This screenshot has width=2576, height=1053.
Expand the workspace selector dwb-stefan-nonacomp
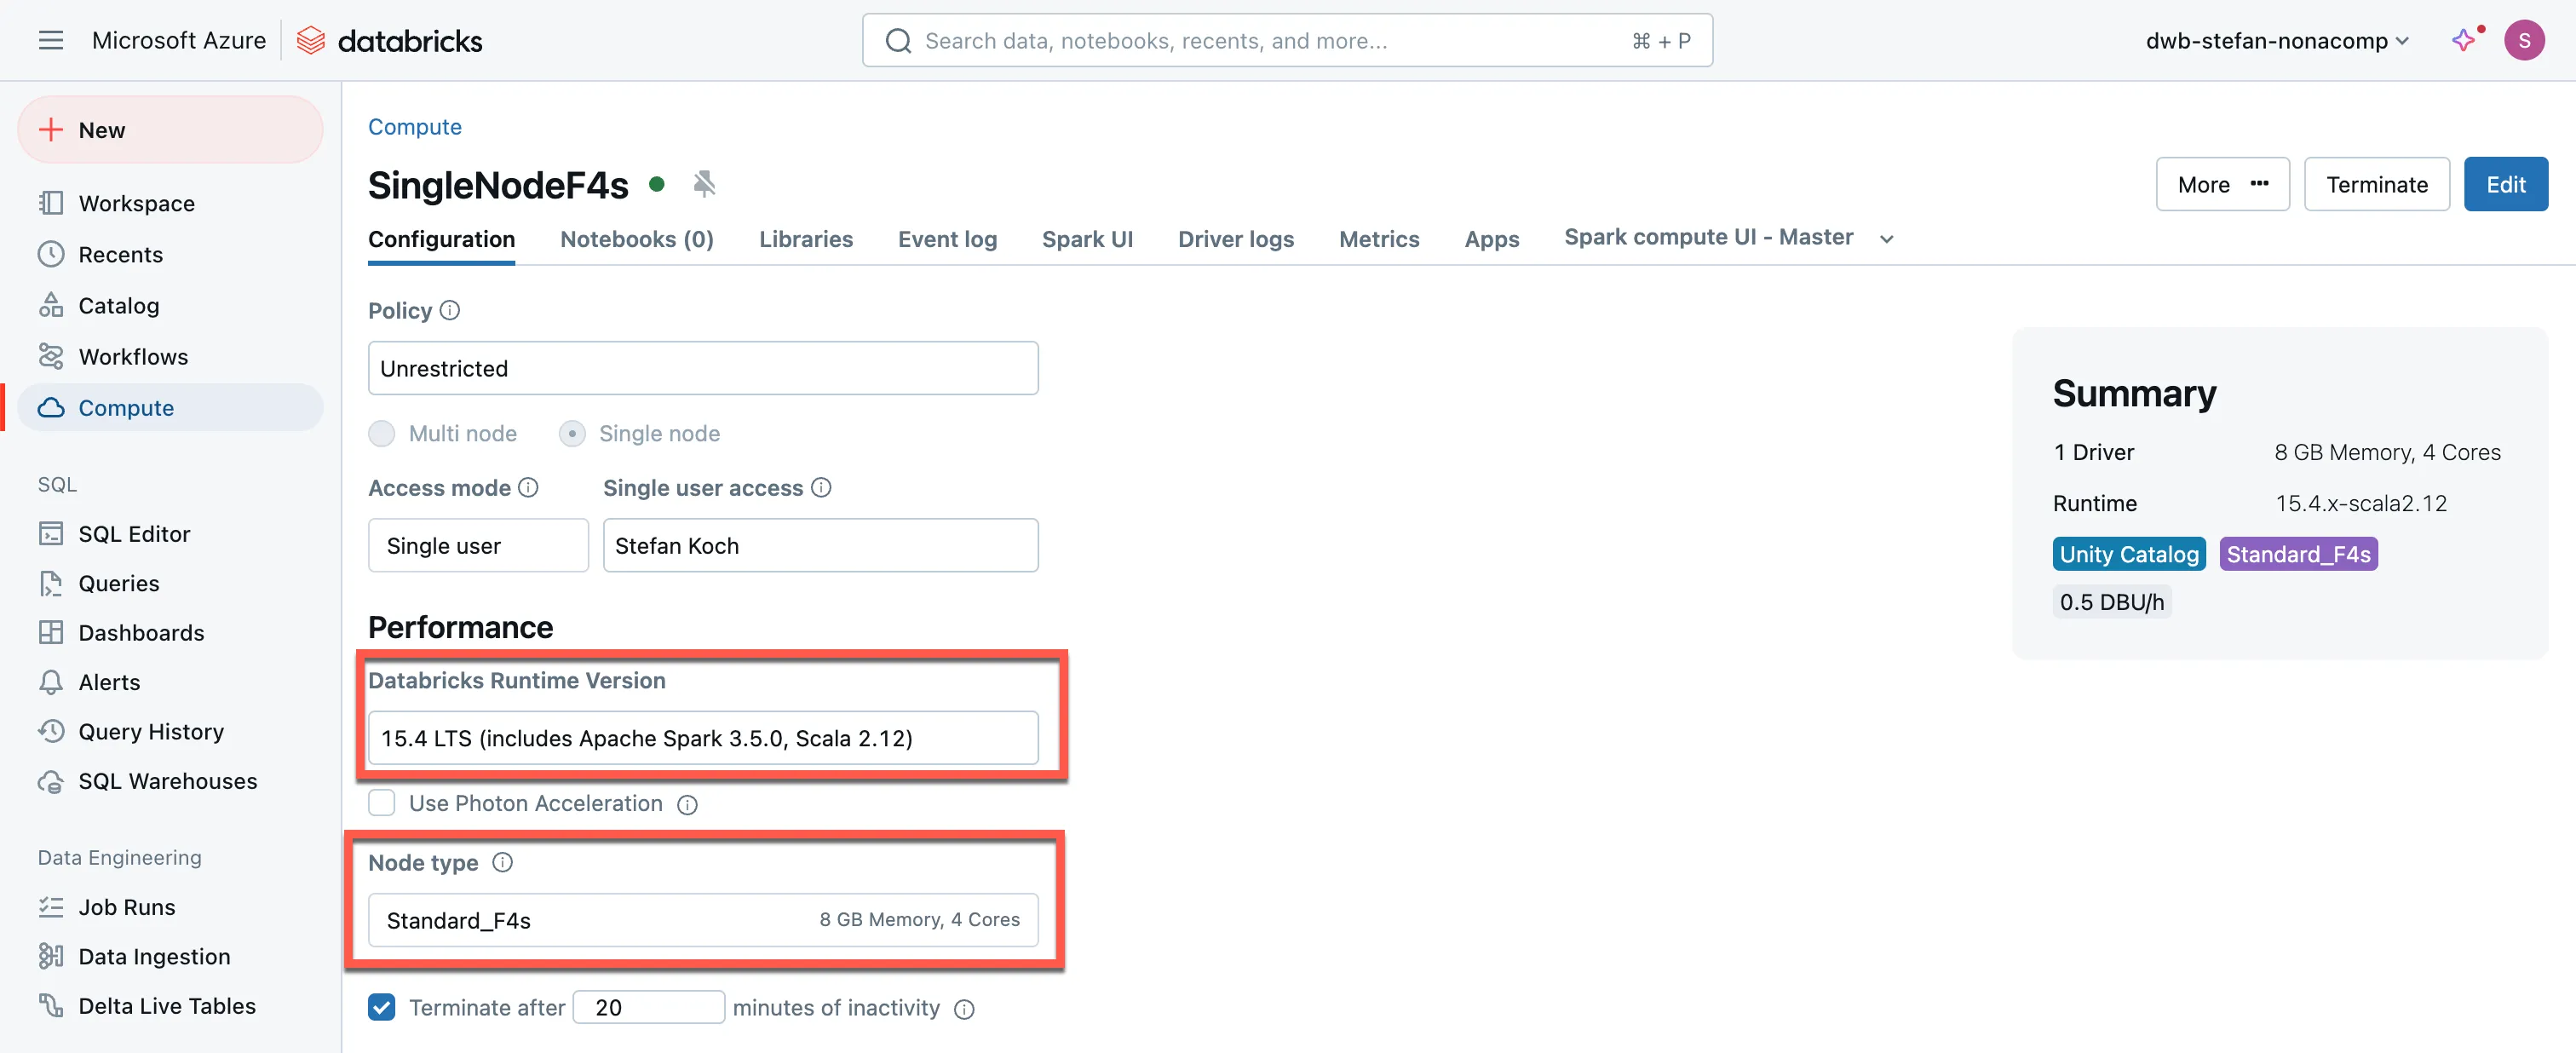pos(2277,40)
